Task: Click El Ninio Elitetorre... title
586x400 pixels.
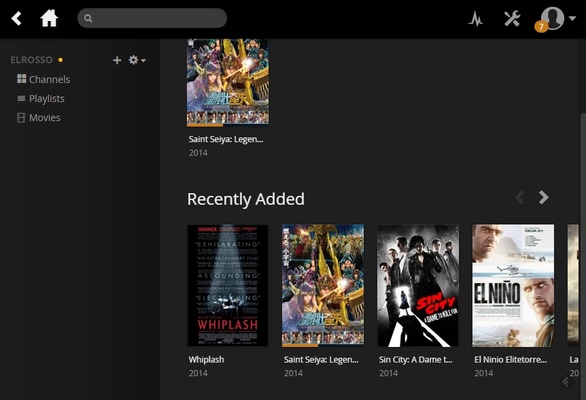Action: pyautogui.click(x=511, y=360)
